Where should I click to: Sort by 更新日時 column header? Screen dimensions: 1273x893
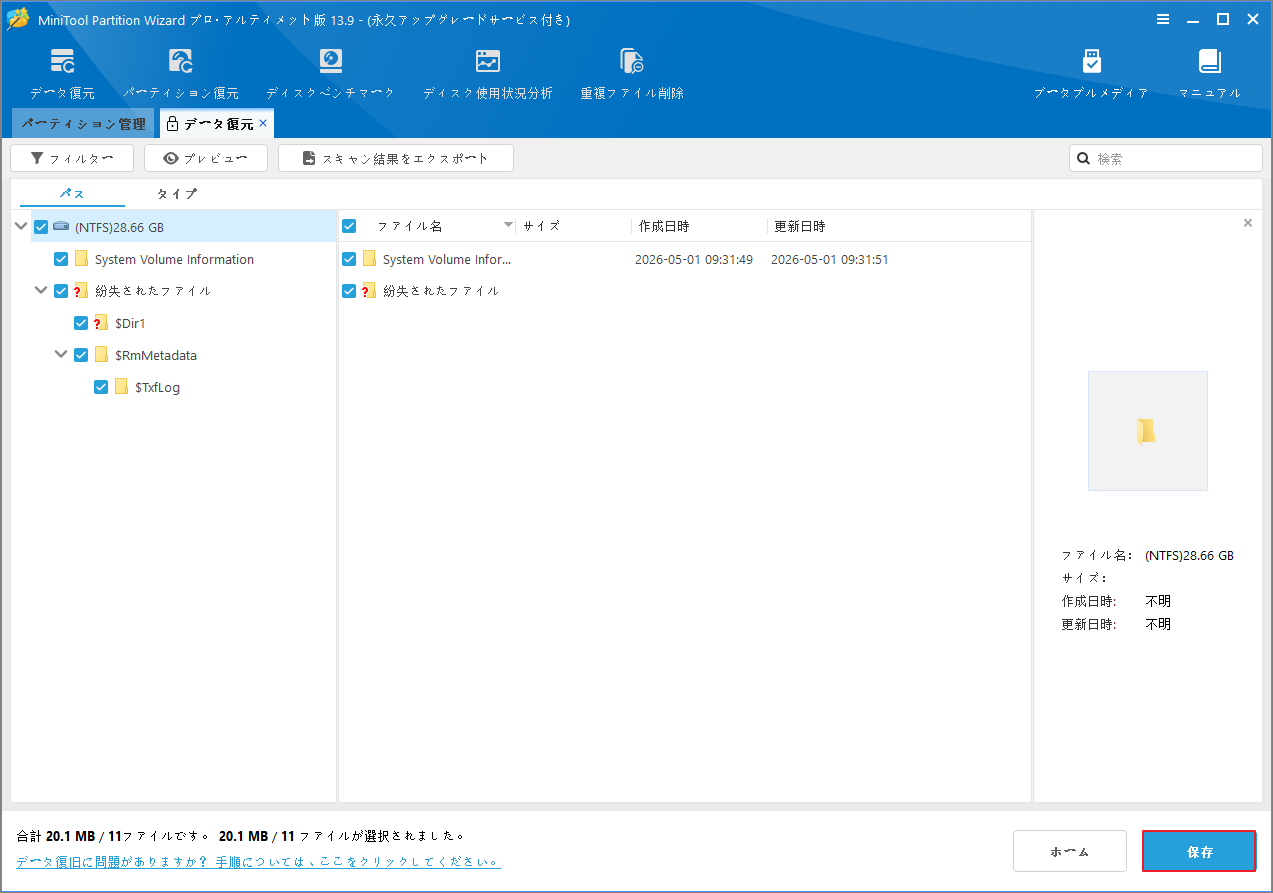[800, 226]
